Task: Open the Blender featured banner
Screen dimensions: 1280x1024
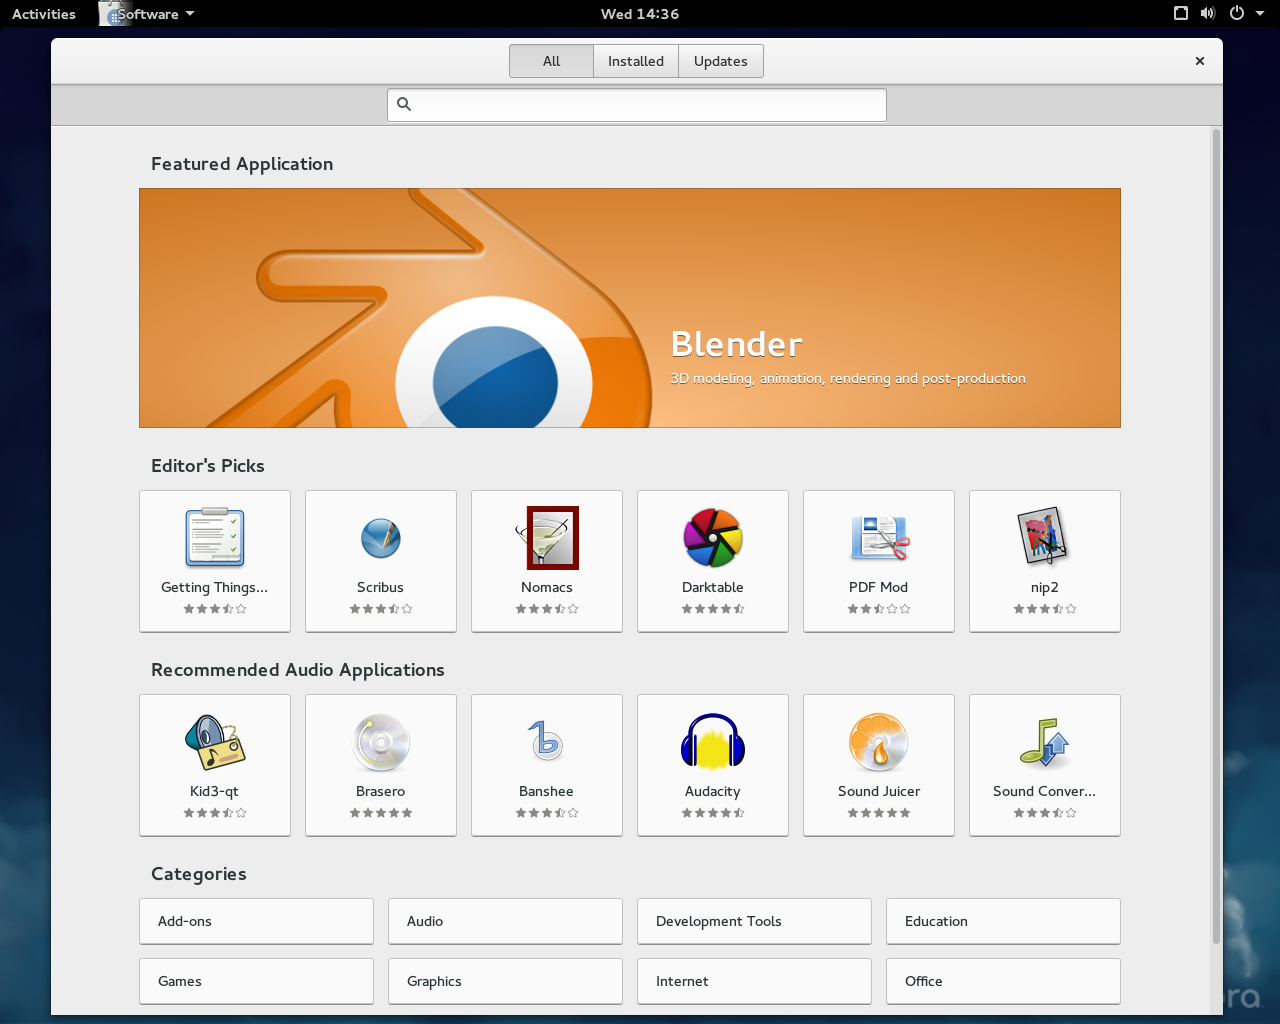Action: (630, 308)
